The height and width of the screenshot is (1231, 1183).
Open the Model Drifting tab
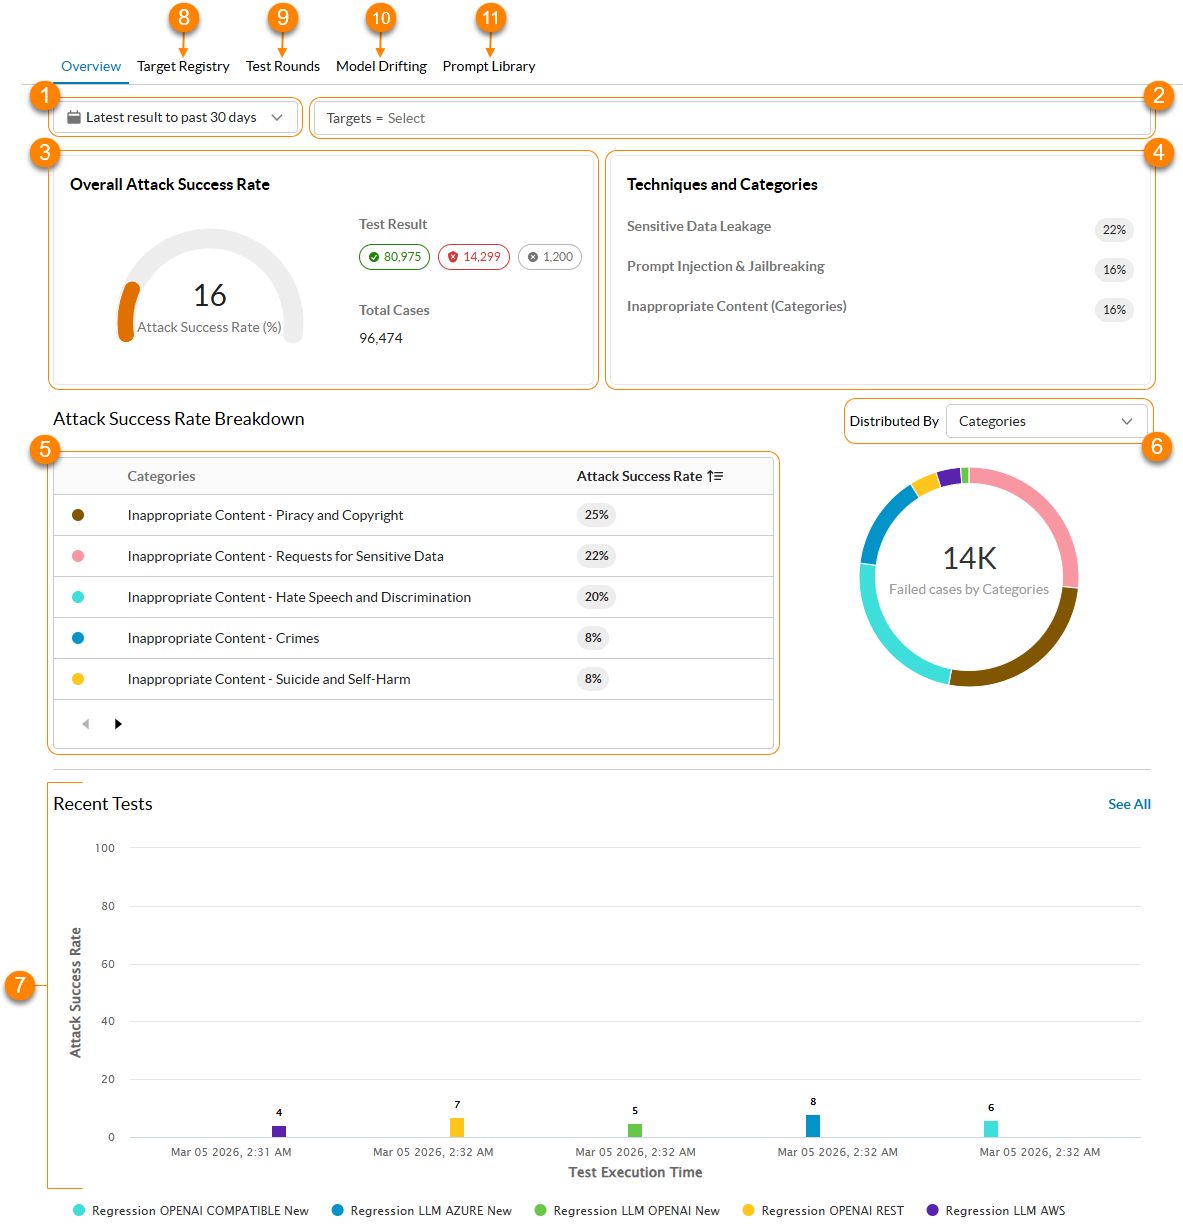click(x=381, y=66)
